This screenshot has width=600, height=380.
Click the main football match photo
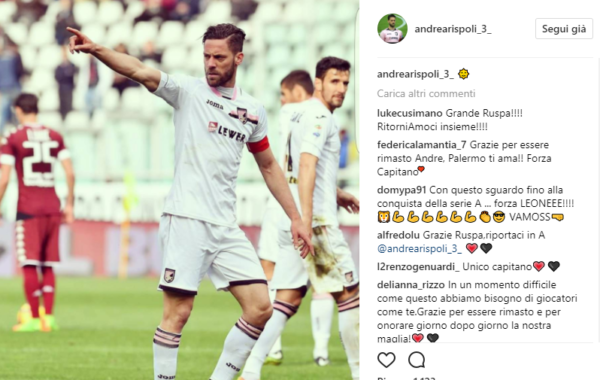(x=179, y=190)
